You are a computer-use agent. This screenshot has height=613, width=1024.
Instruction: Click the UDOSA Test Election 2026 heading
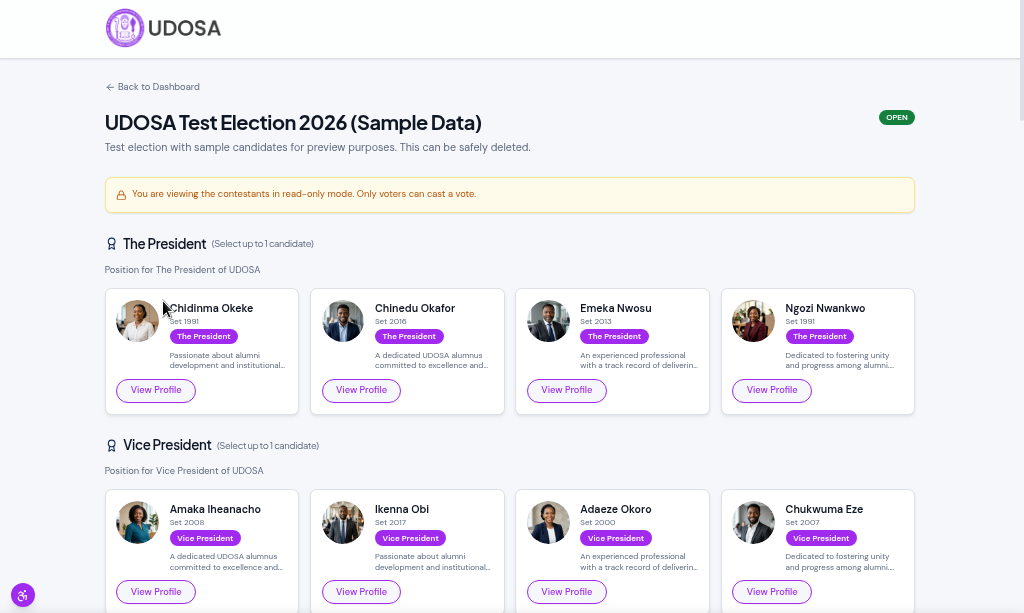[293, 123]
